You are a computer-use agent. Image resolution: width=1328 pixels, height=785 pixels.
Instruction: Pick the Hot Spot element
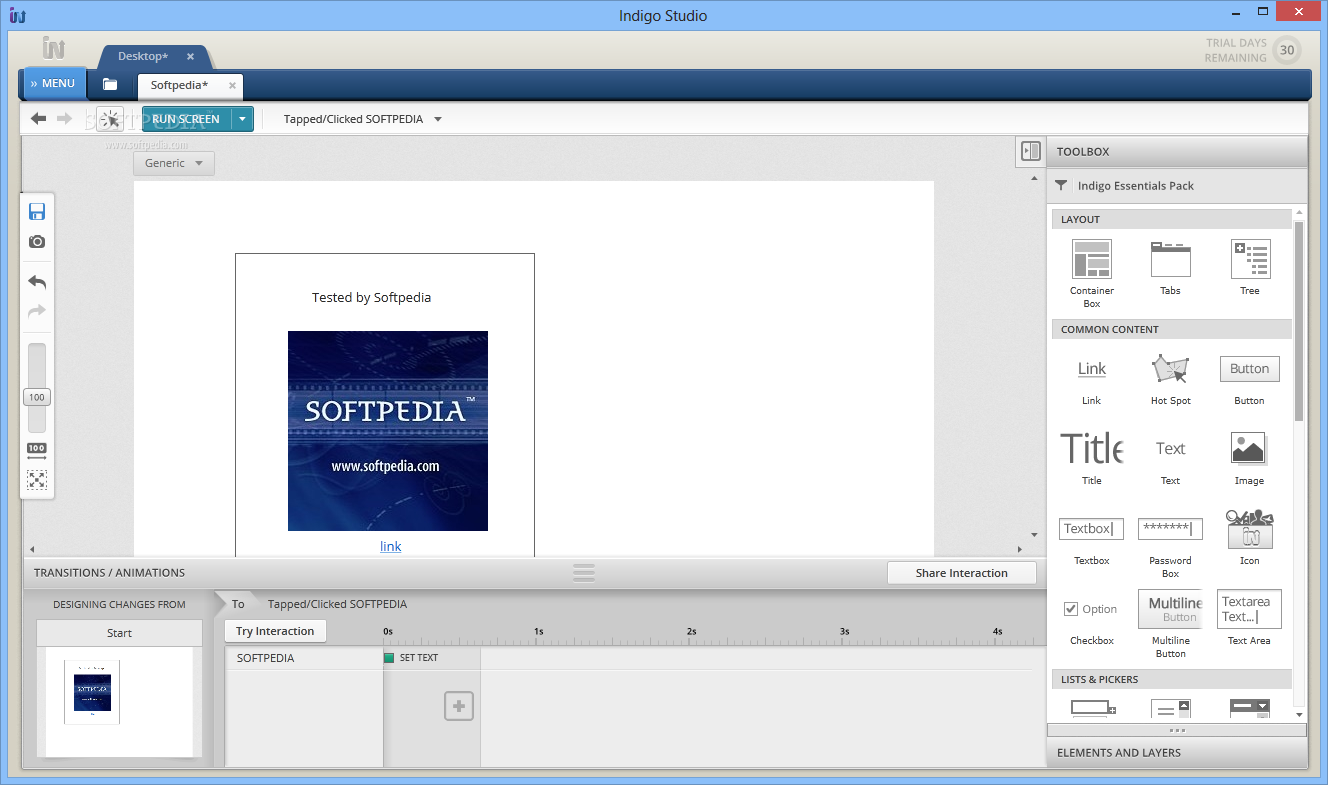coord(1170,379)
